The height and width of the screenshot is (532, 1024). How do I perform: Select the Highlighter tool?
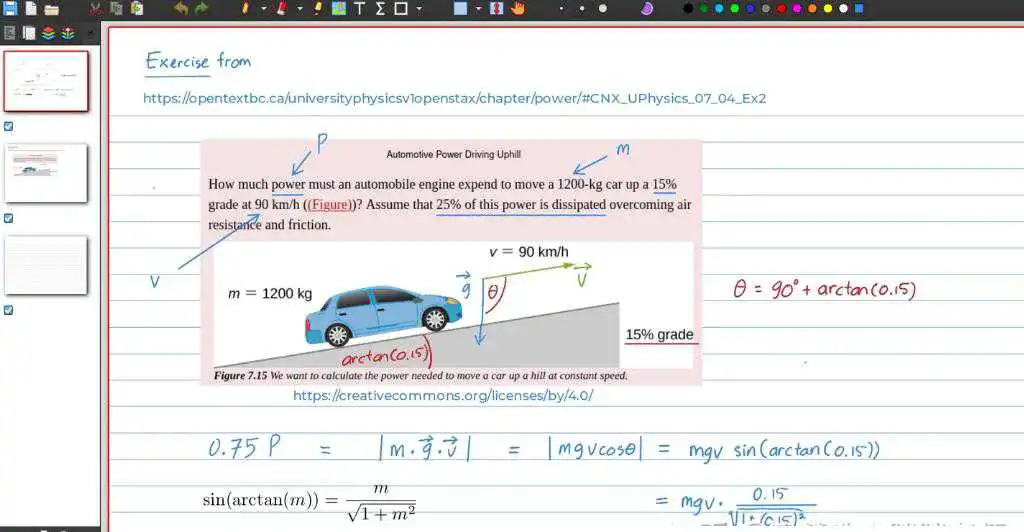click(x=318, y=9)
